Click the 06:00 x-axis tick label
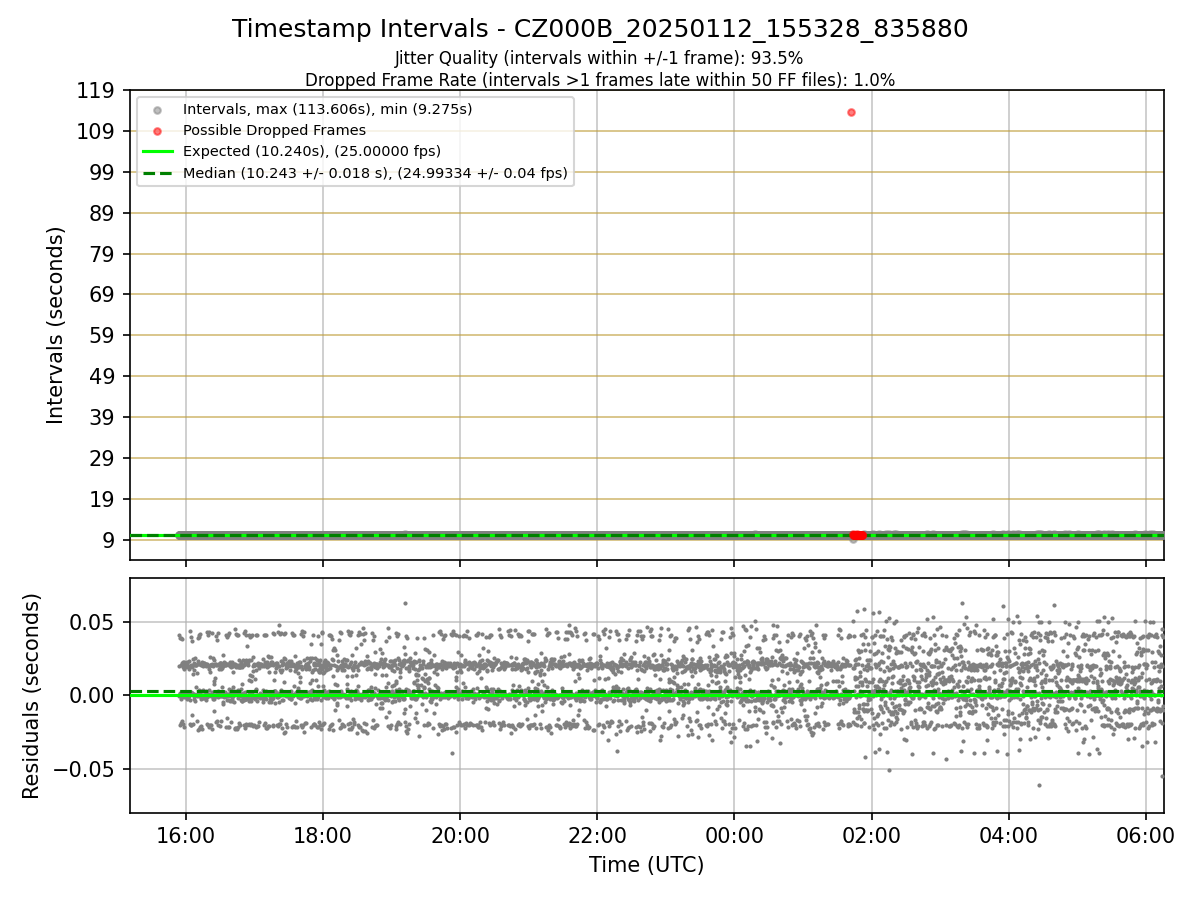Screen dimensions: 1200x900 pyautogui.click(x=1145, y=836)
